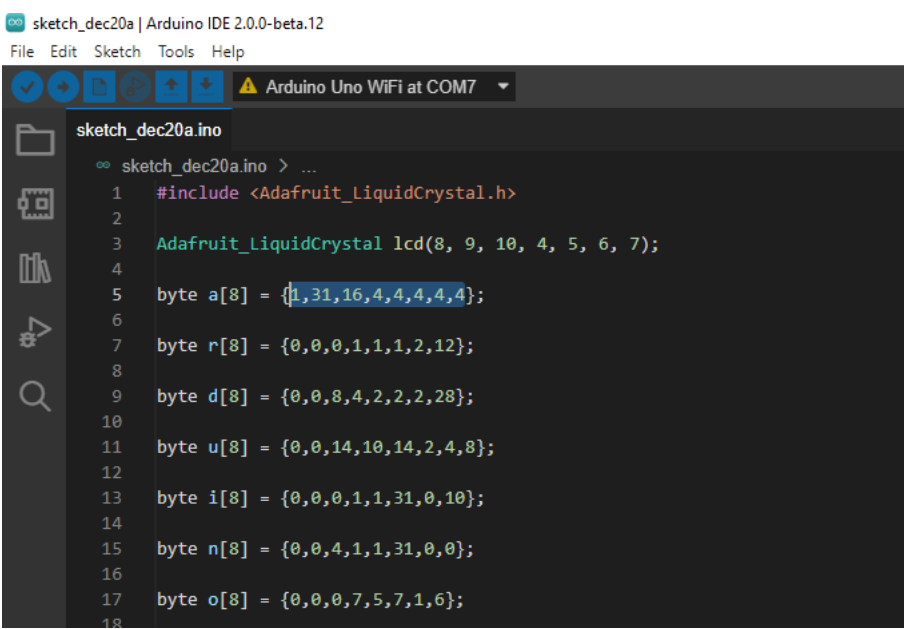Click the Open sketch up-arrow icon
Image resolution: width=907 pixels, height=629 pixels.
(x=171, y=88)
